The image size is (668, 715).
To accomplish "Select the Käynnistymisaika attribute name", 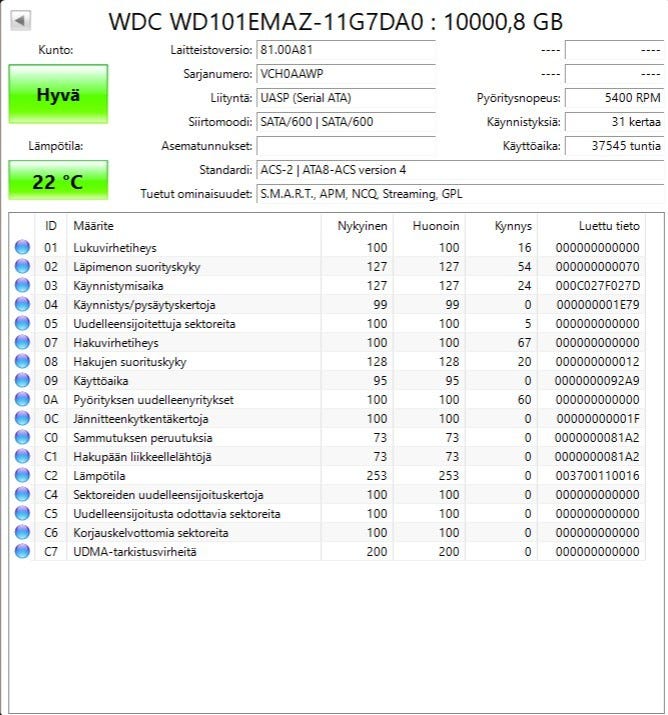I will [x=118, y=286].
